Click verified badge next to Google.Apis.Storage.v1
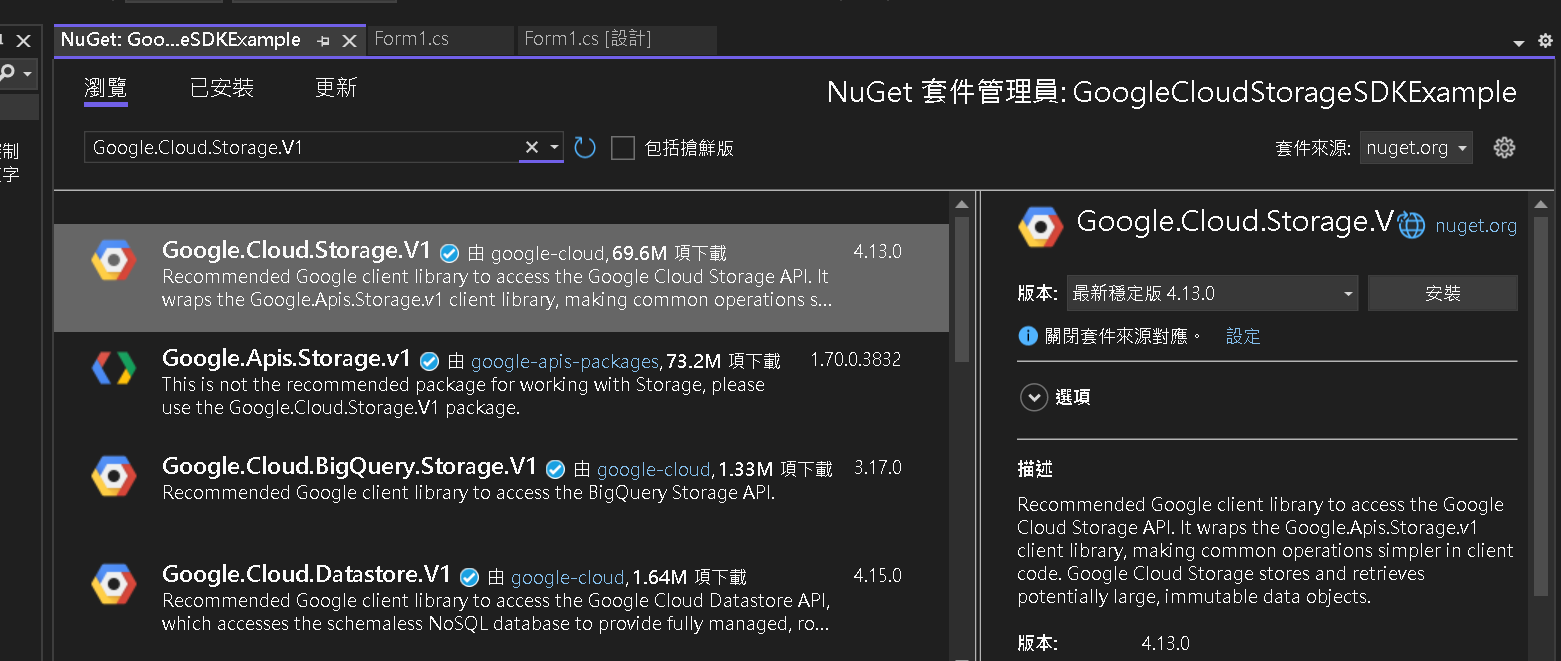 430,361
